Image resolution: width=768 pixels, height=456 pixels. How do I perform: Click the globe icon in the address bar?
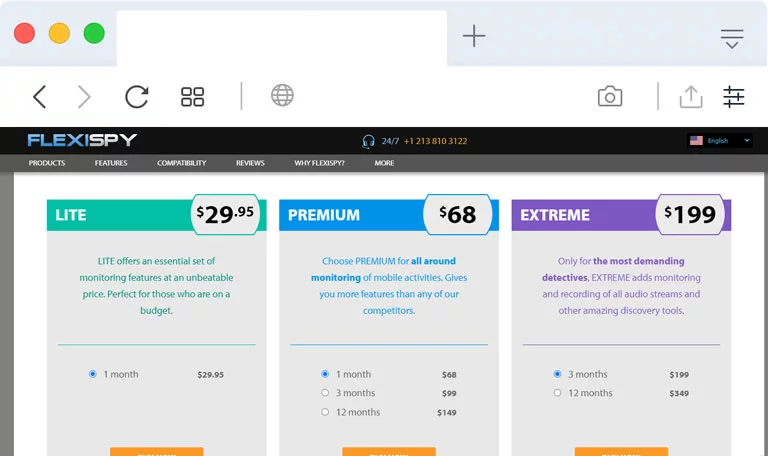tap(283, 95)
